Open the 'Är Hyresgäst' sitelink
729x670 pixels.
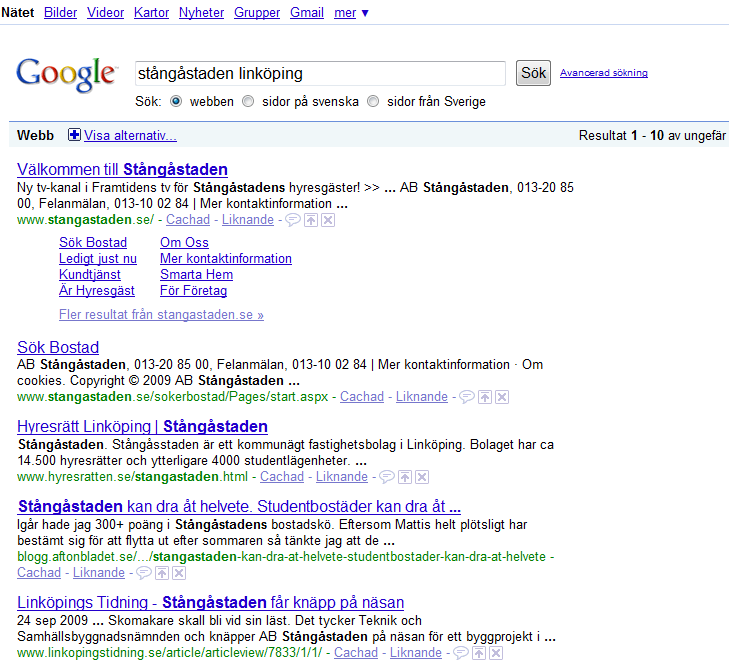pos(97,291)
